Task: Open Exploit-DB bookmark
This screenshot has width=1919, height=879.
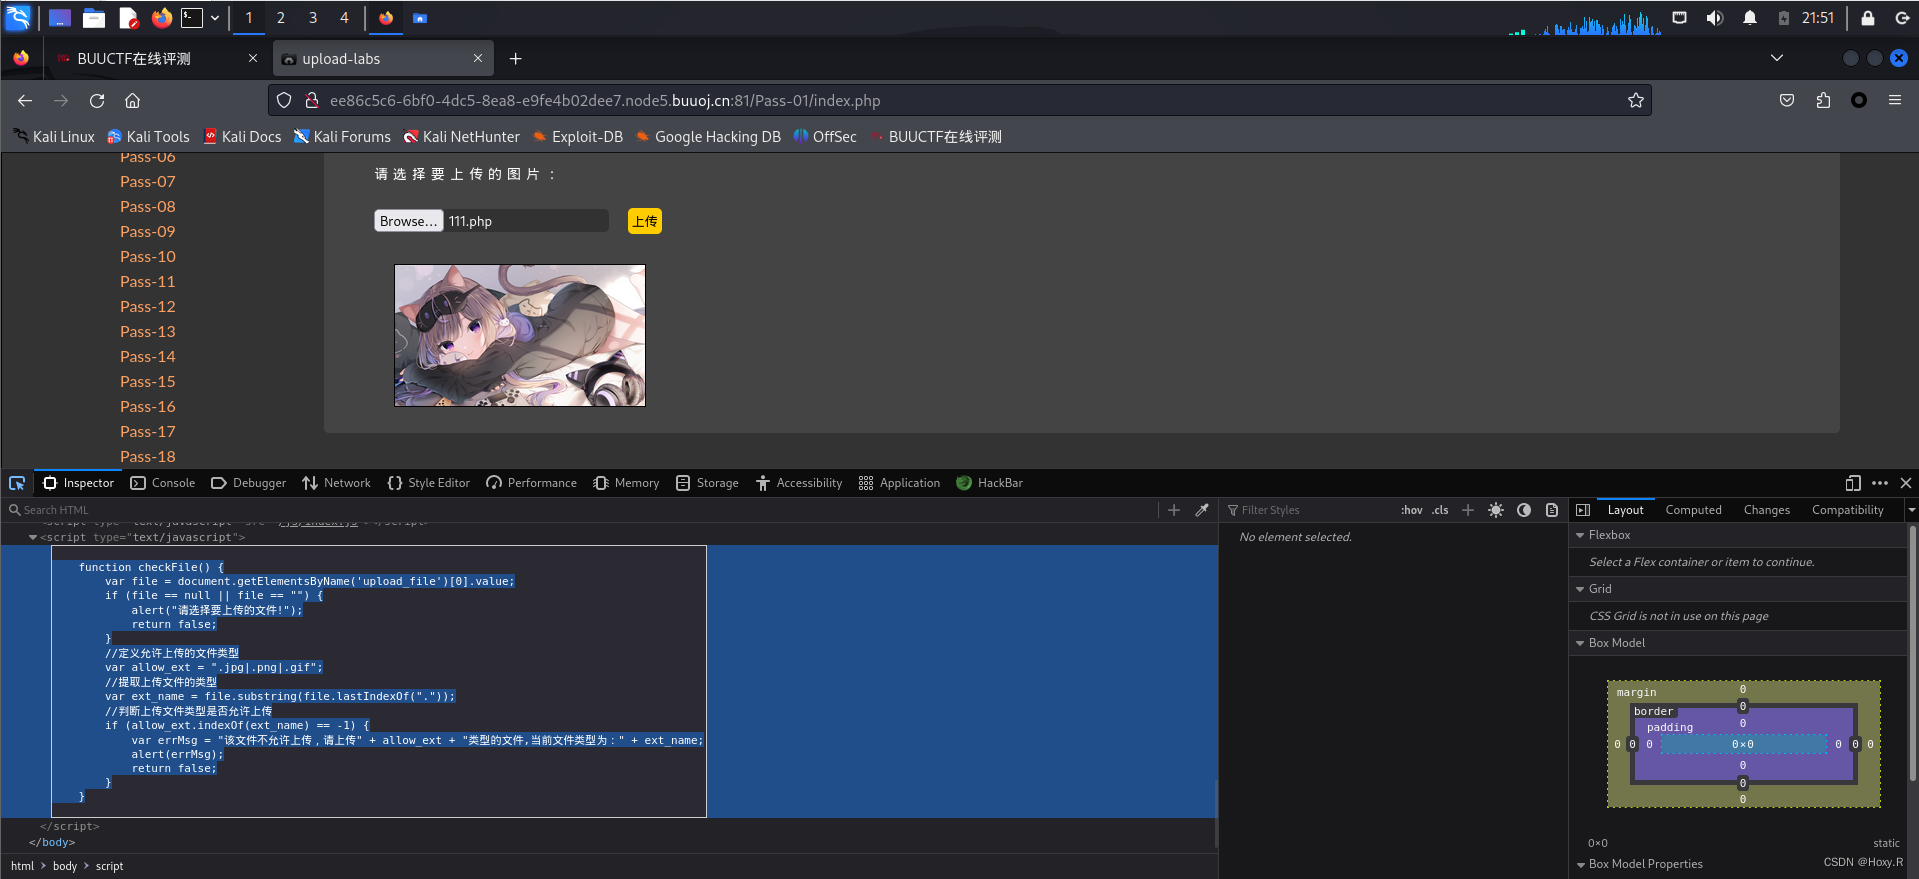Action: pos(578,137)
